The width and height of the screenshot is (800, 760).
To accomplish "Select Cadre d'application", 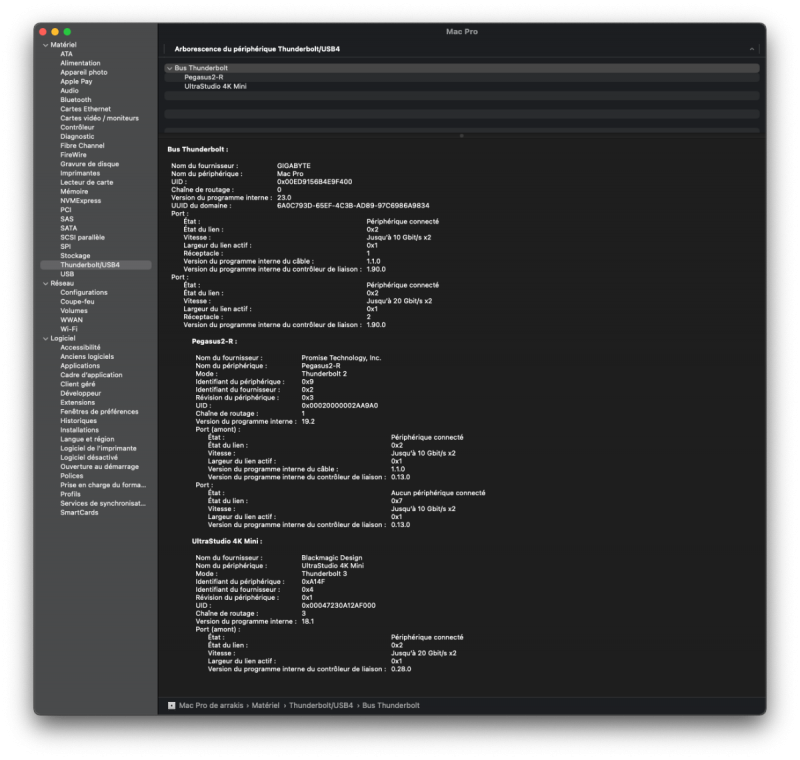I will pyautogui.click(x=91, y=375).
